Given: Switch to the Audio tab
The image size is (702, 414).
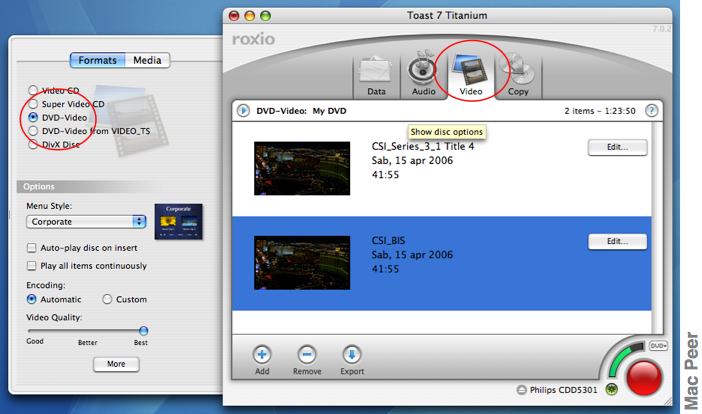Looking at the screenshot, I should click(x=423, y=76).
